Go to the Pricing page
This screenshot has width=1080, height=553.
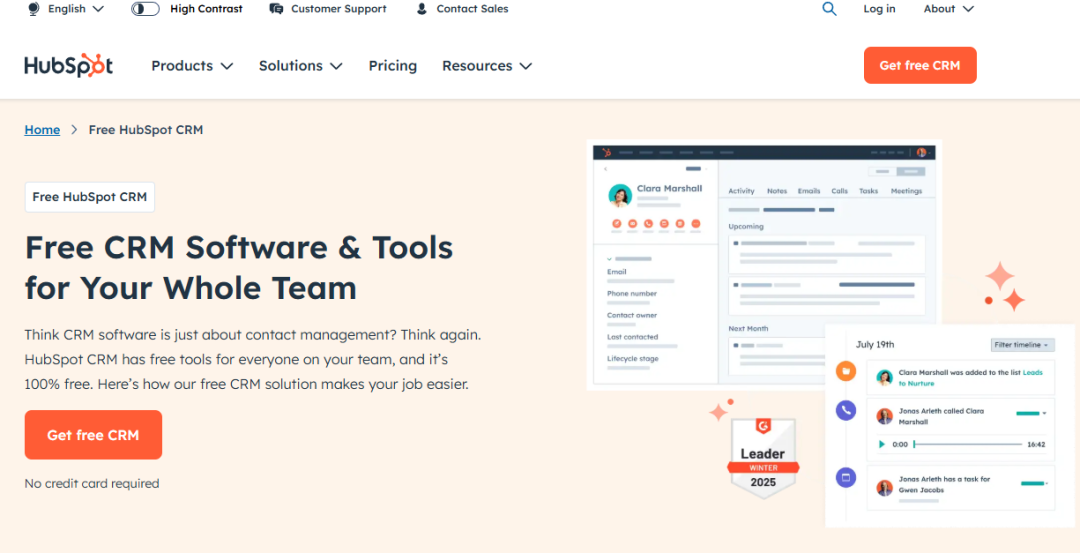[392, 66]
